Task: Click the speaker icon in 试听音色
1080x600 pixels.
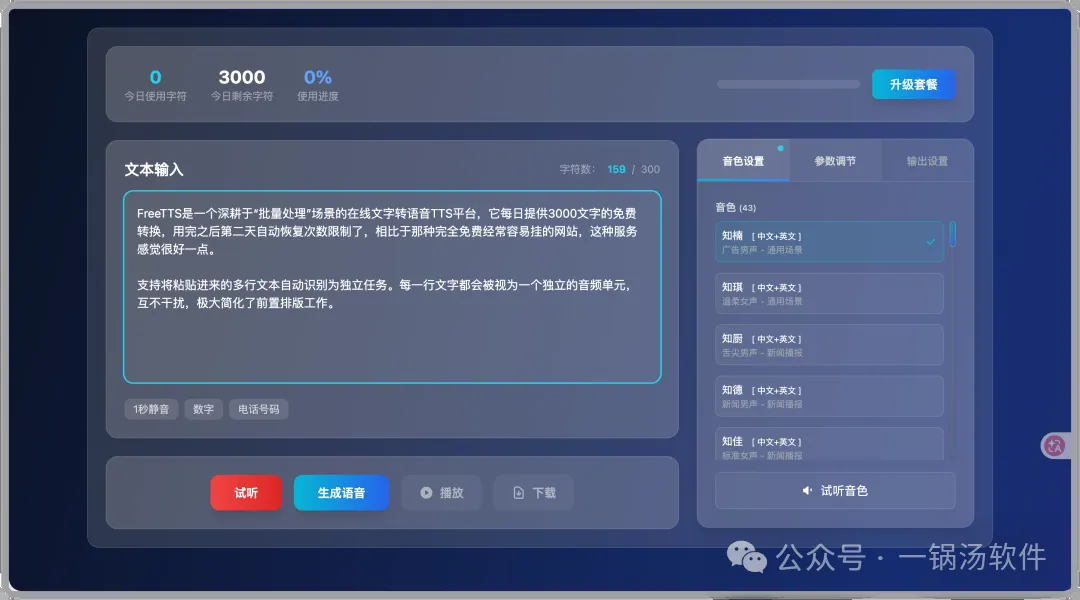Action: click(807, 490)
